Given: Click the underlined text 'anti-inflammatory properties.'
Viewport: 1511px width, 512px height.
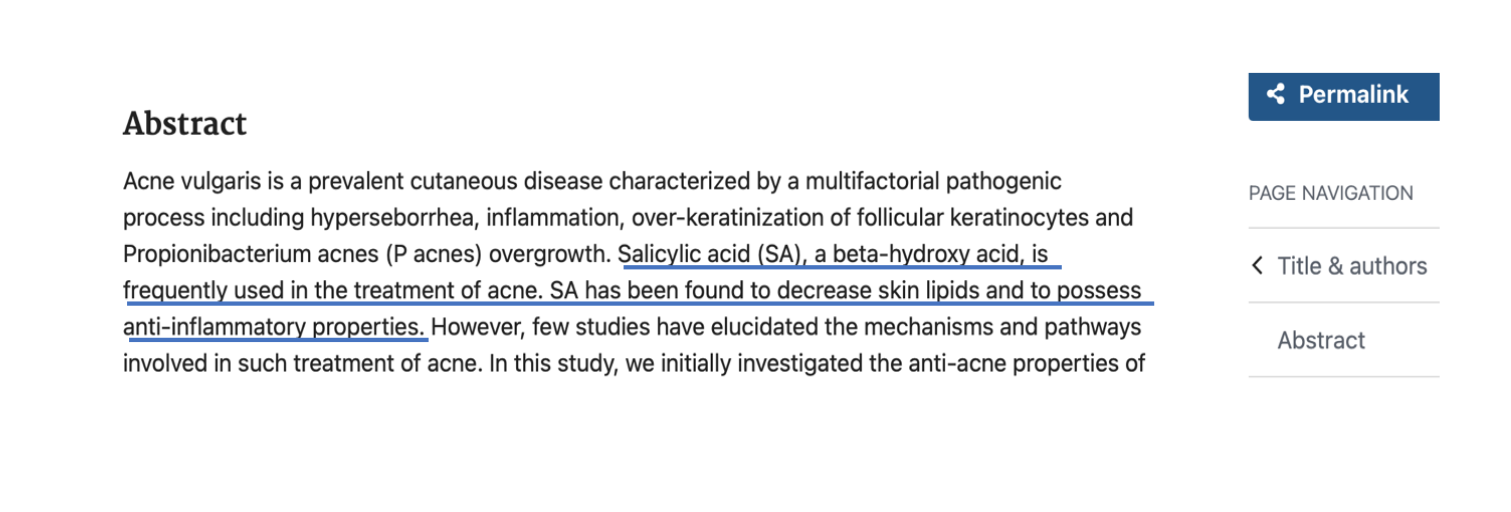Looking at the screenshot, I should coord(274,327).
